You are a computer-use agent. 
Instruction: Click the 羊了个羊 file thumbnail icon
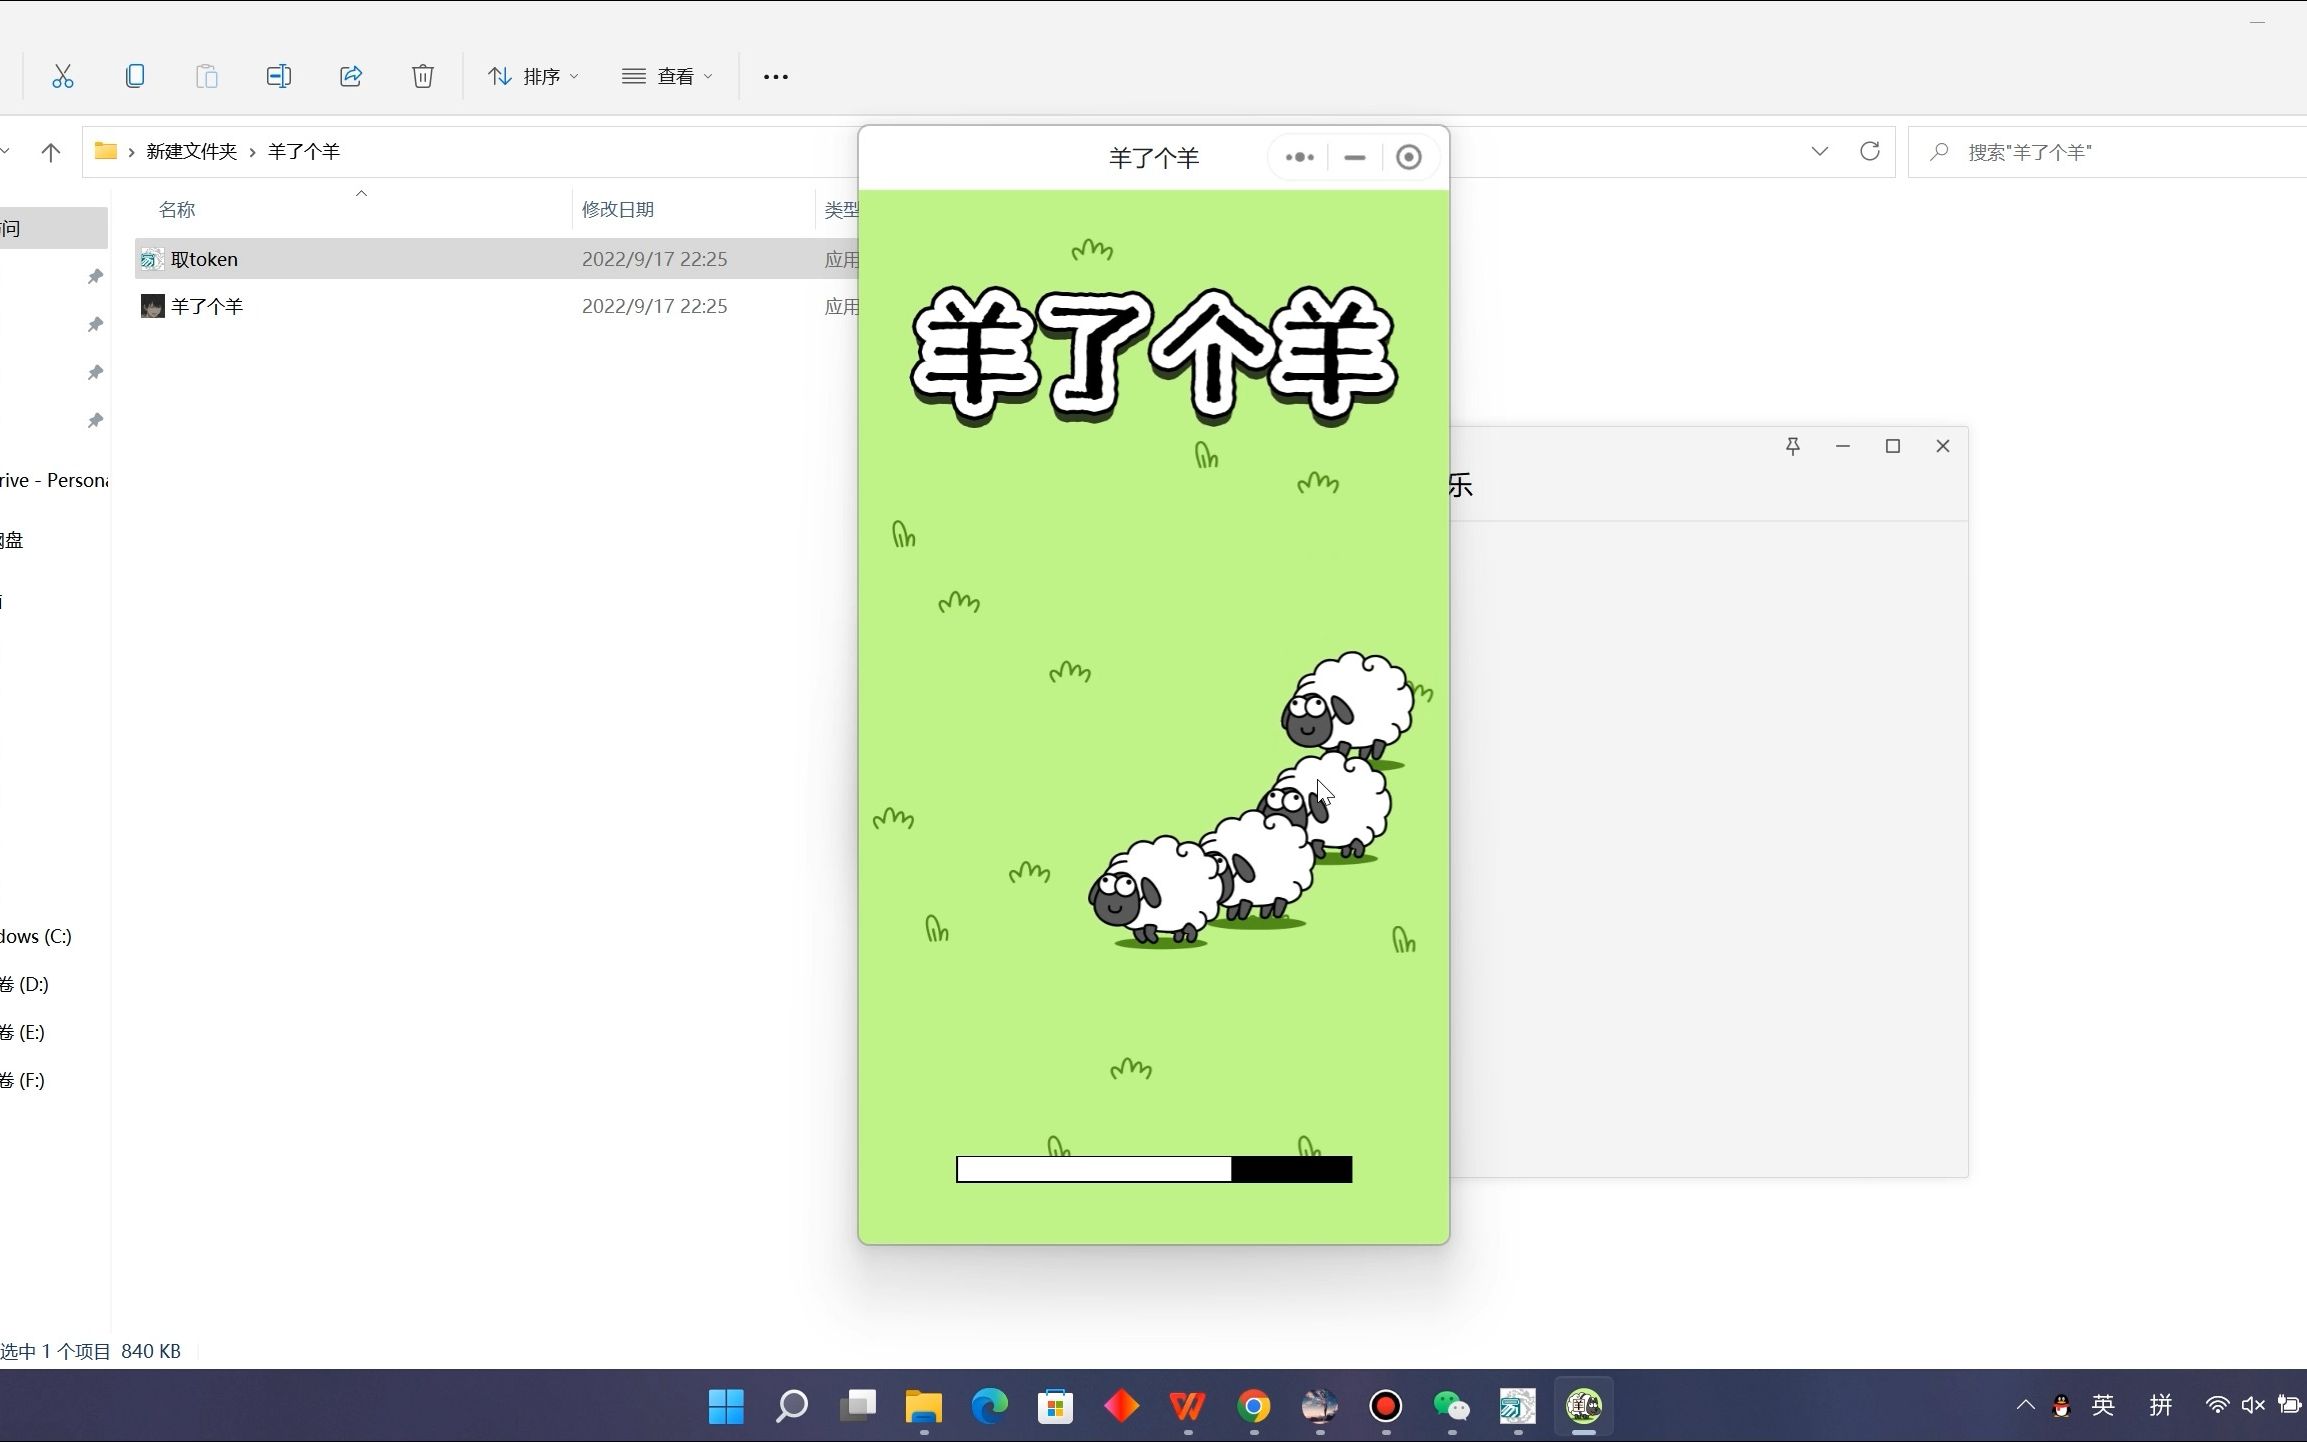click(152, 306)
